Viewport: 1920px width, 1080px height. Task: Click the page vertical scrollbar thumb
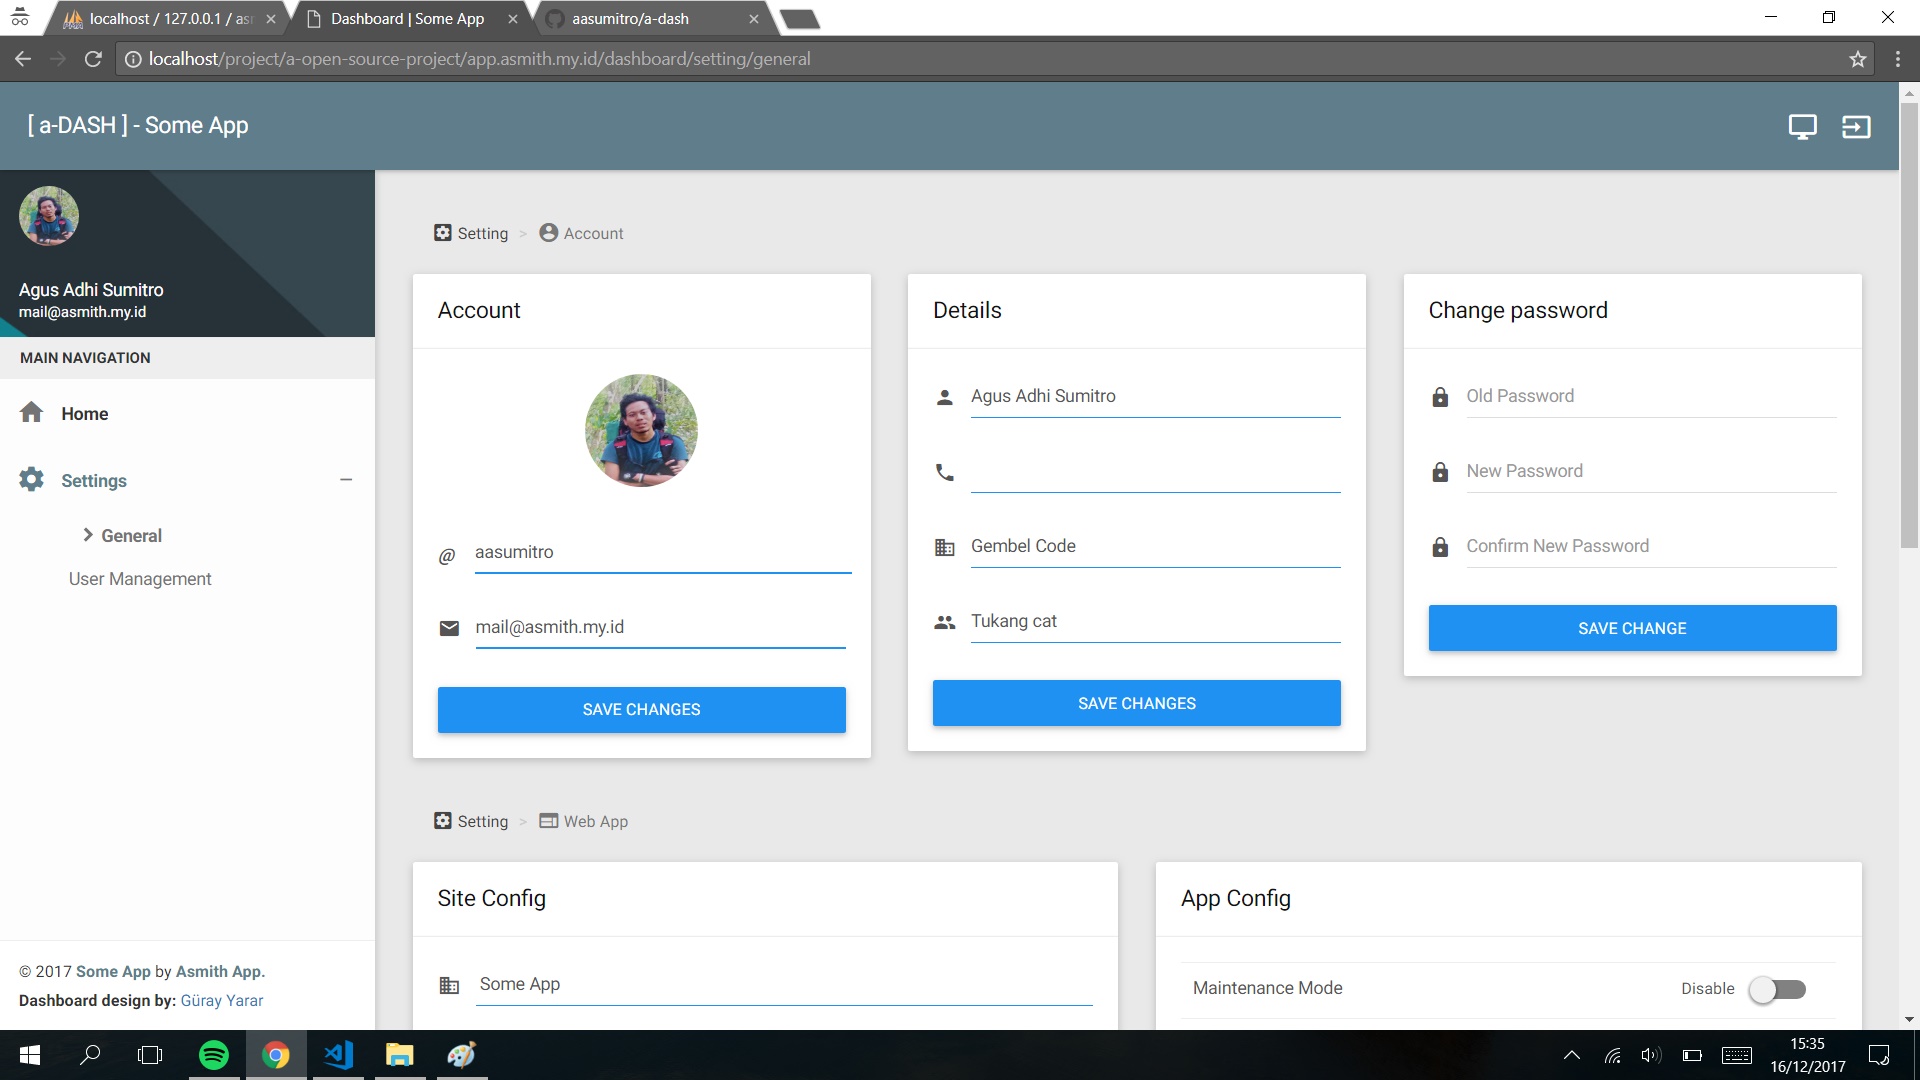click(1909, 324)
